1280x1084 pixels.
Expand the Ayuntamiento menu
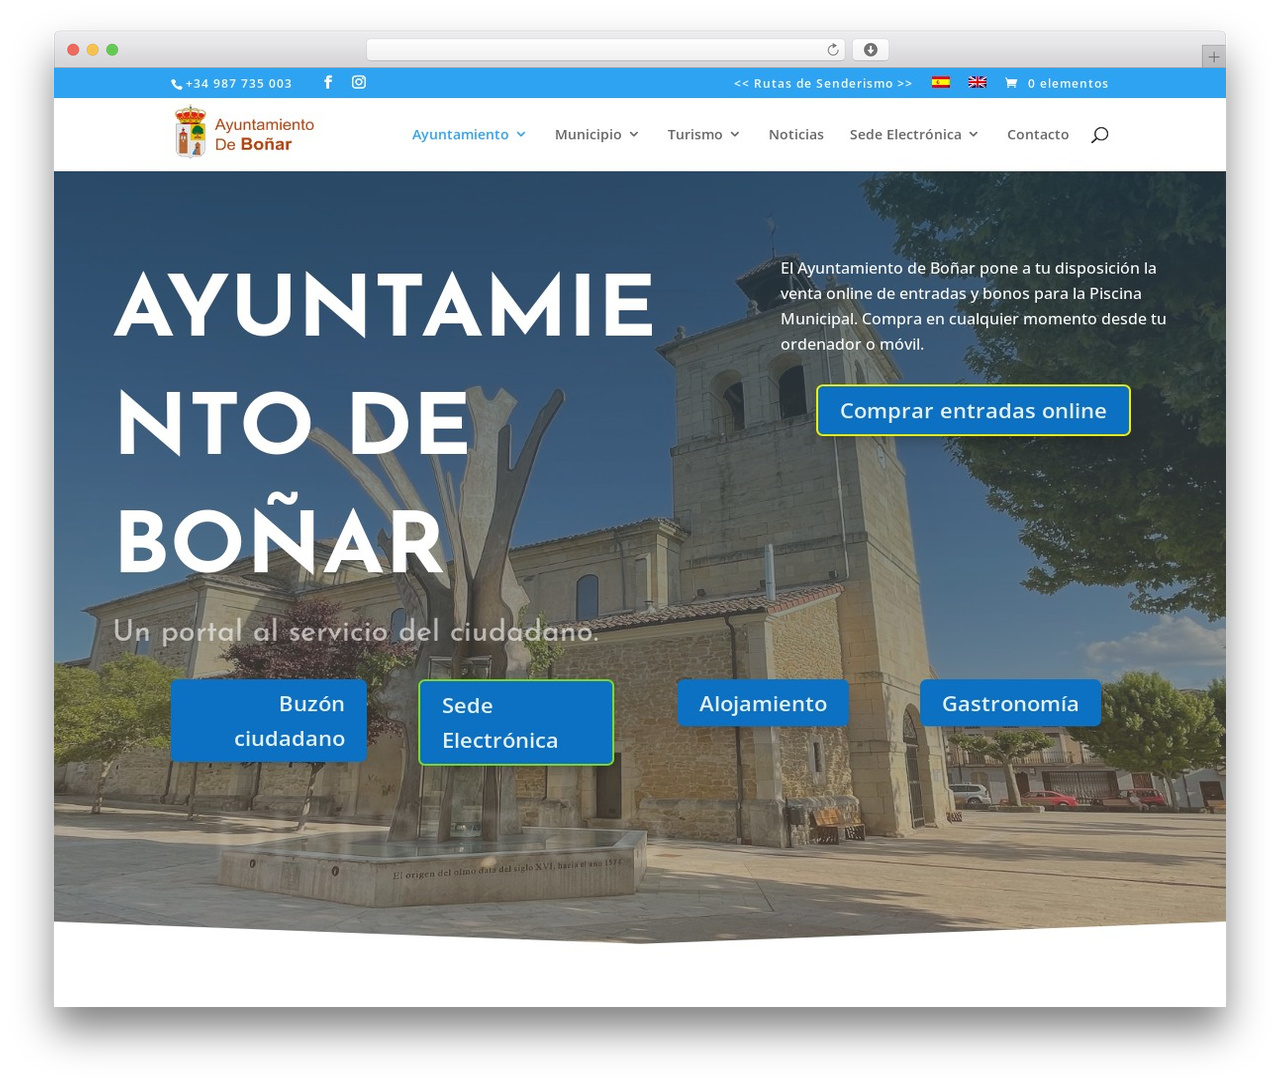click(469, 134)
